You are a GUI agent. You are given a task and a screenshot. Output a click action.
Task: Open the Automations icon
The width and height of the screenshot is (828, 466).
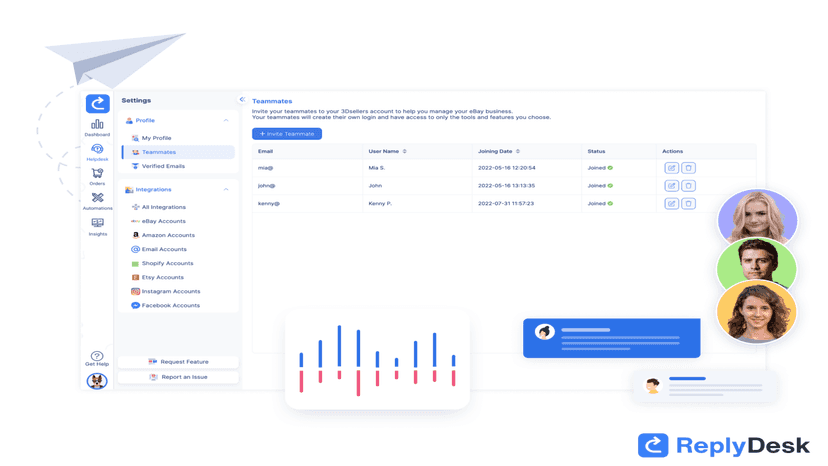97,198
